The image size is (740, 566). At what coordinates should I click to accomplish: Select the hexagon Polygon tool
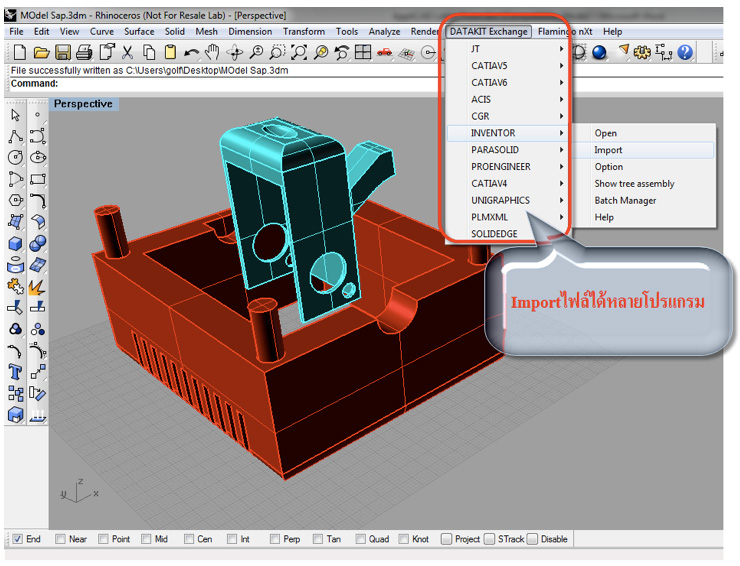[15, 200]
